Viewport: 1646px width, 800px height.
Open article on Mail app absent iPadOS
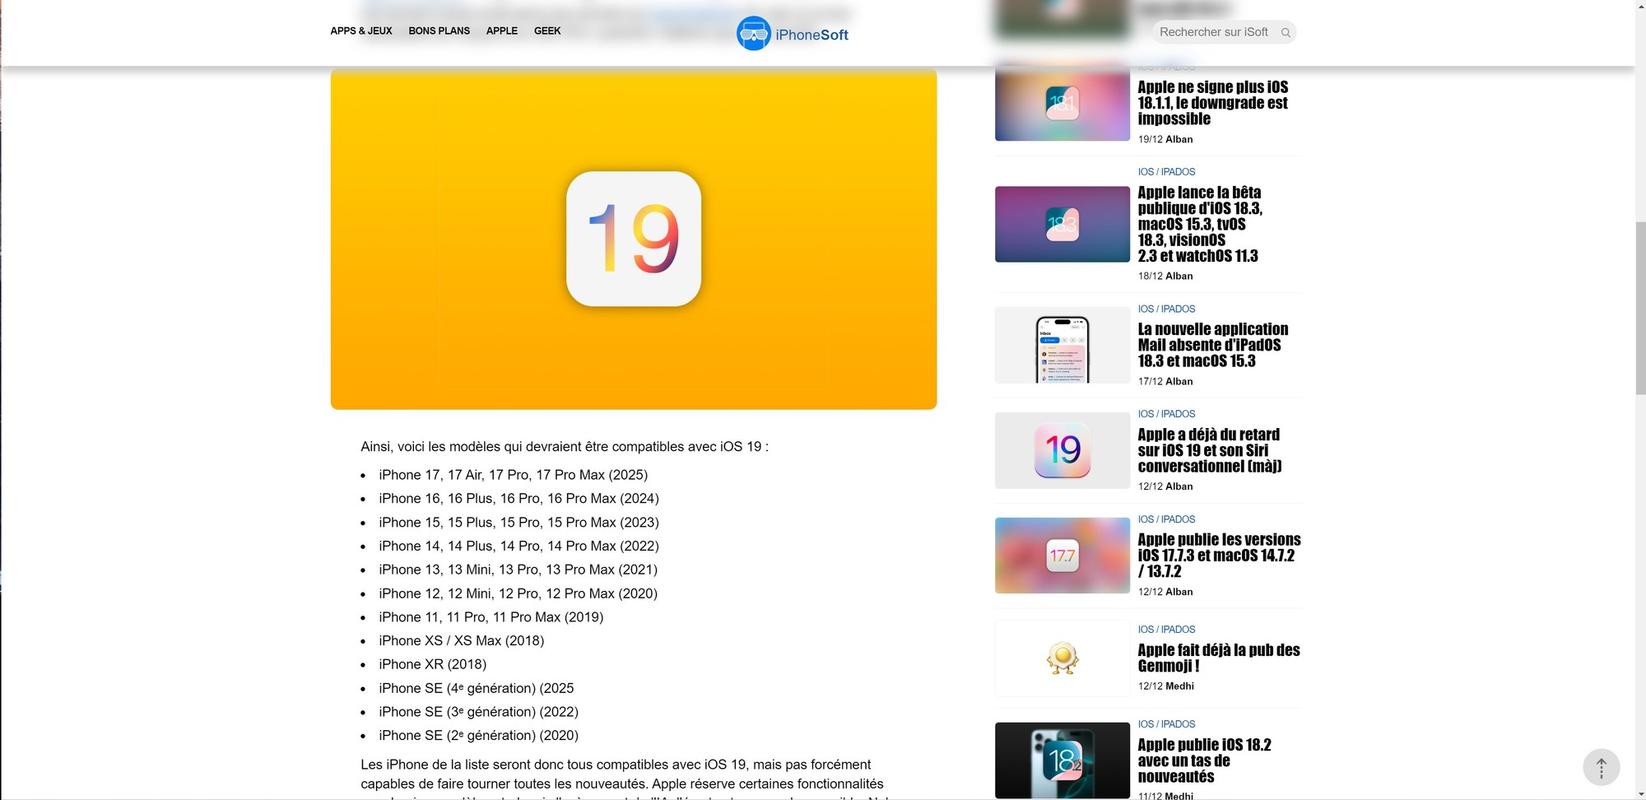(x=1213, y=345)
